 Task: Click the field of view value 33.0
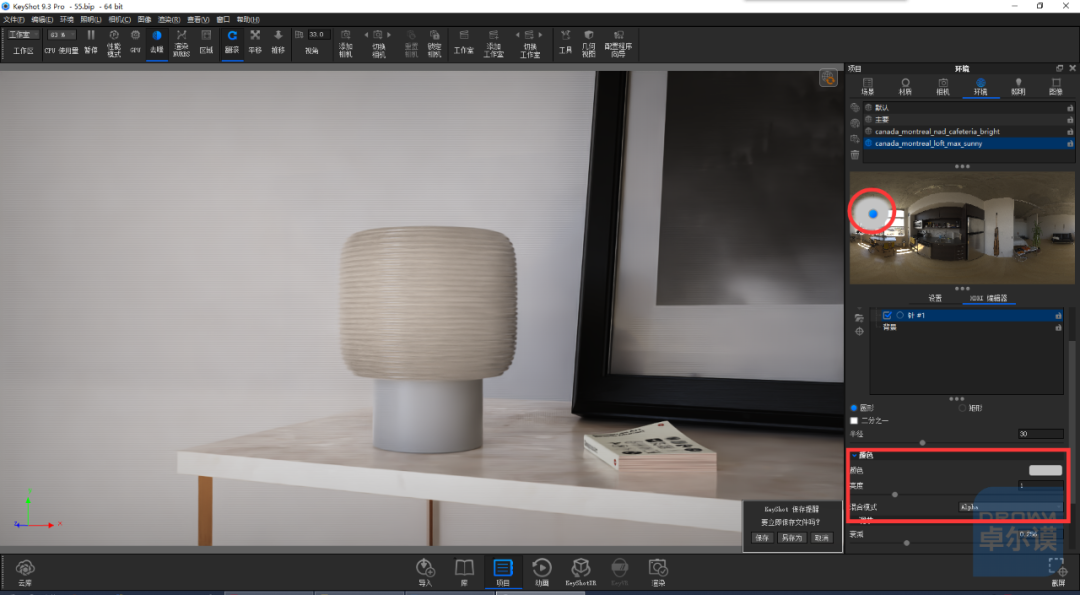(318, 34)
